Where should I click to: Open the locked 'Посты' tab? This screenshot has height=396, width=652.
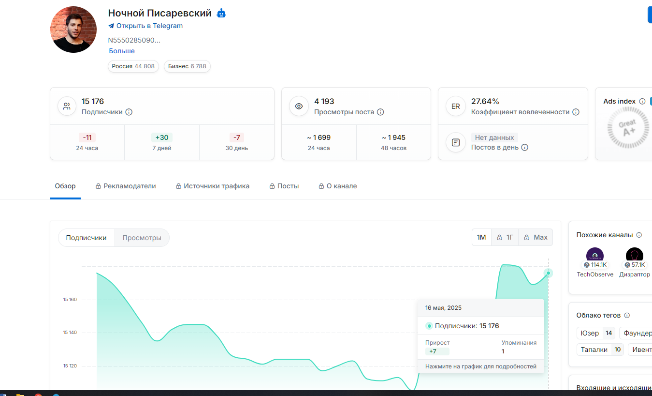[284, 186]
